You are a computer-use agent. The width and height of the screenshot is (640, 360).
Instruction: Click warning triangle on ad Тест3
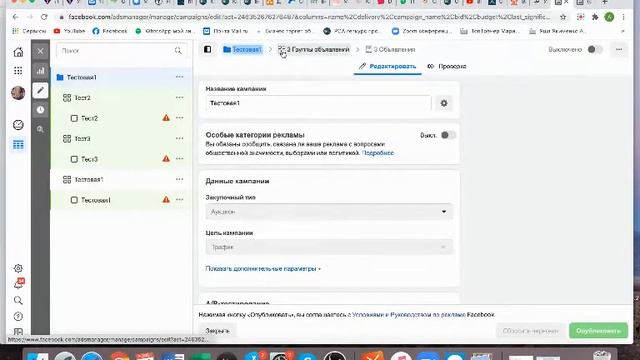pyautogui.click(x=166, y=159)
